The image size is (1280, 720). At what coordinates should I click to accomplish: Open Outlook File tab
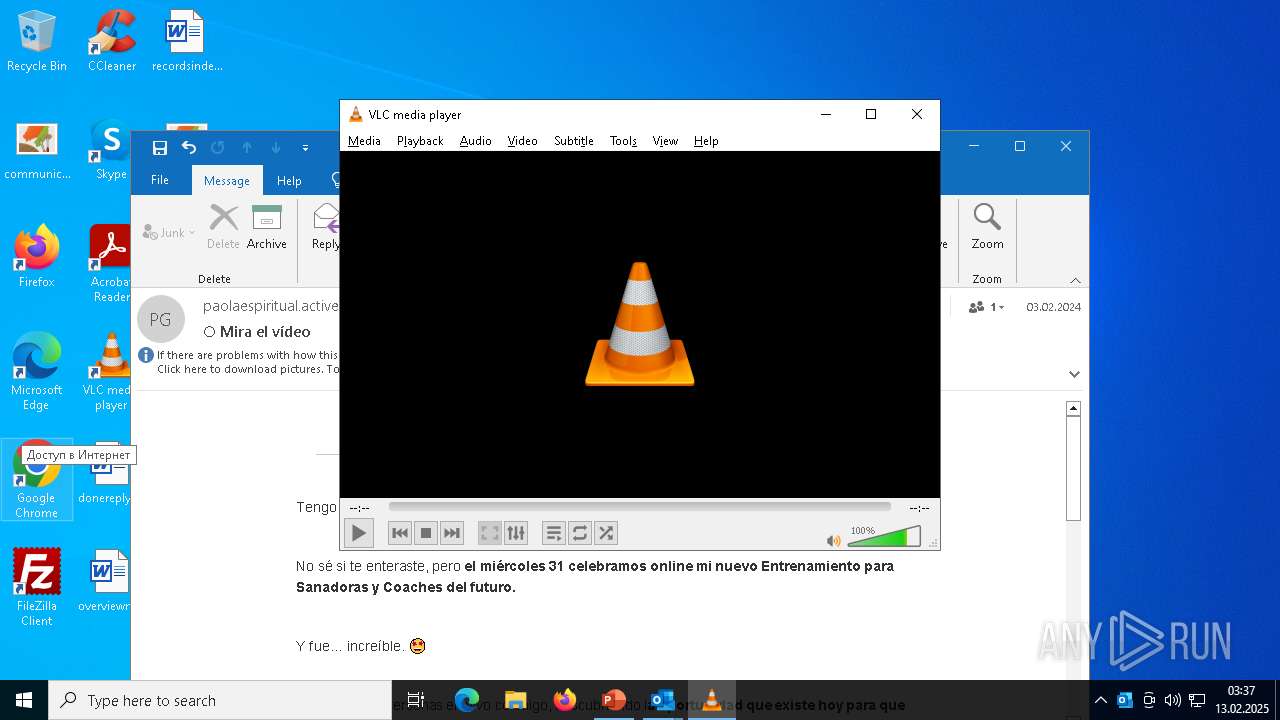coord(160,181)
